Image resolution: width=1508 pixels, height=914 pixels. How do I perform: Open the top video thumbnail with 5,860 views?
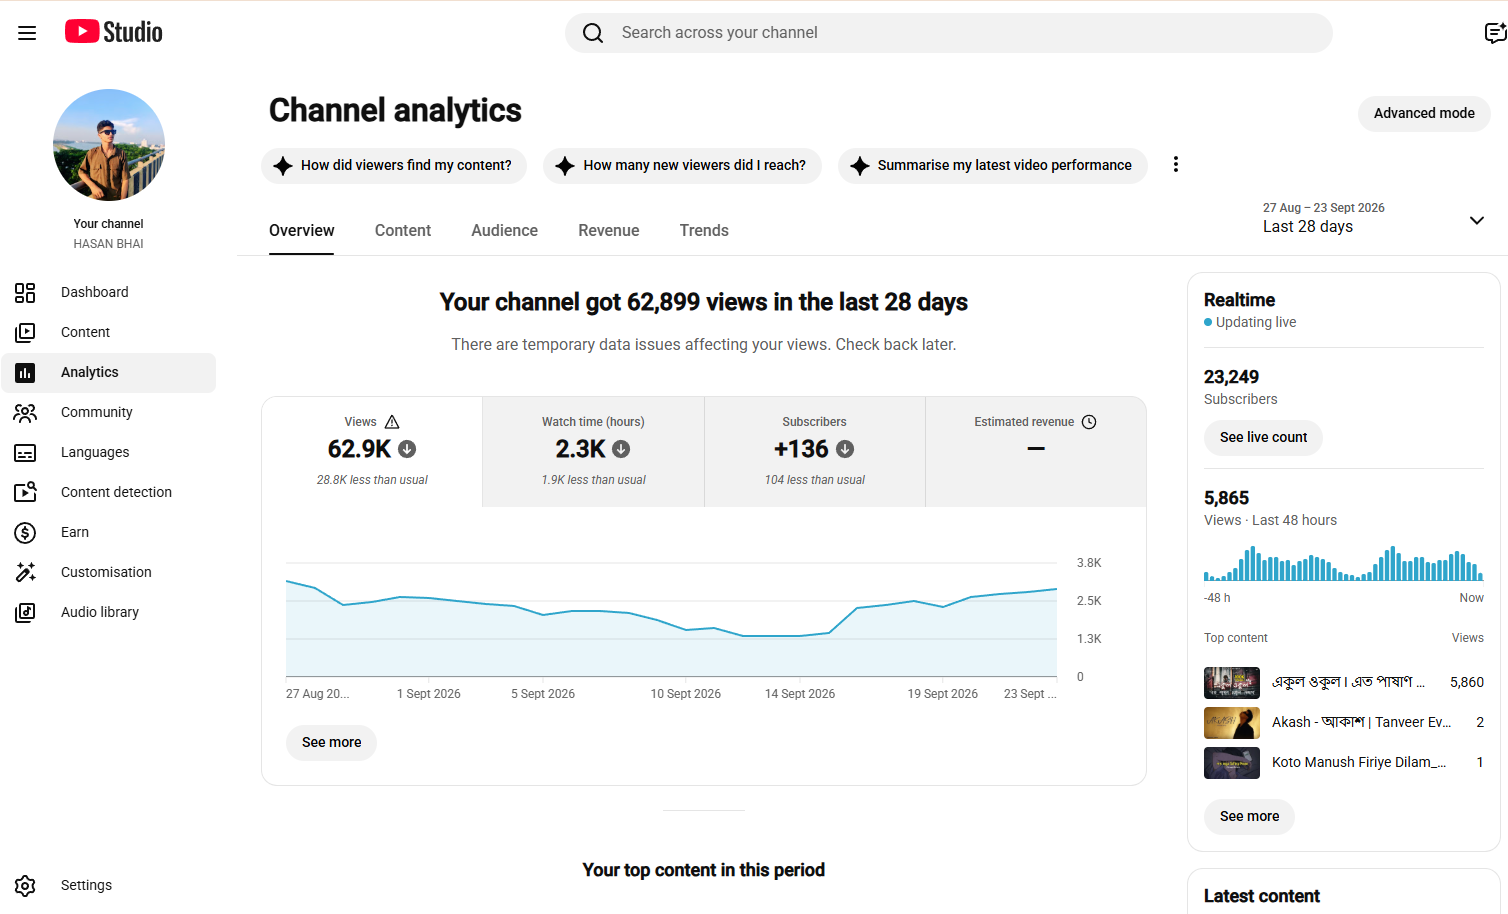(x=1232, y=682)
